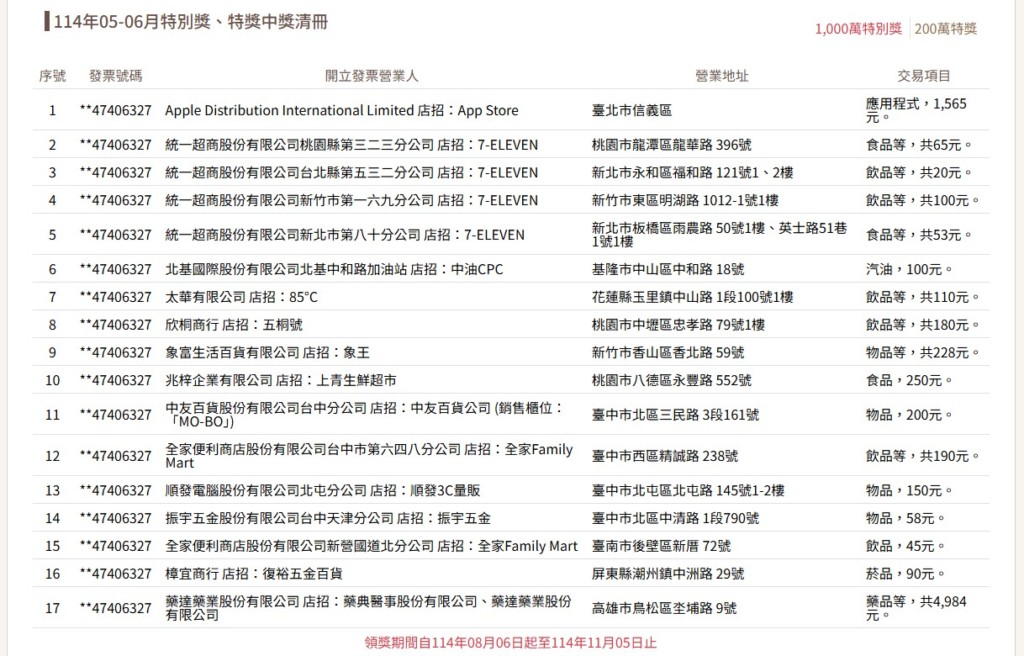Select the 中油CPC gas station seller entry
The image size is (1024, 656).
pos(318,269)
